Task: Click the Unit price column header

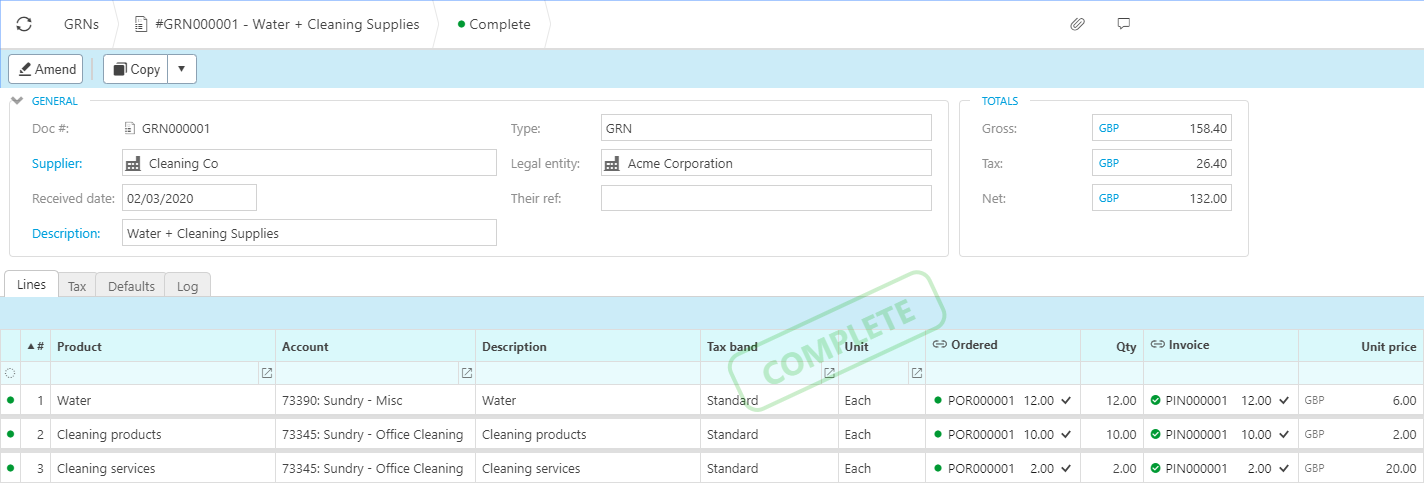Action: point(1361,346)
